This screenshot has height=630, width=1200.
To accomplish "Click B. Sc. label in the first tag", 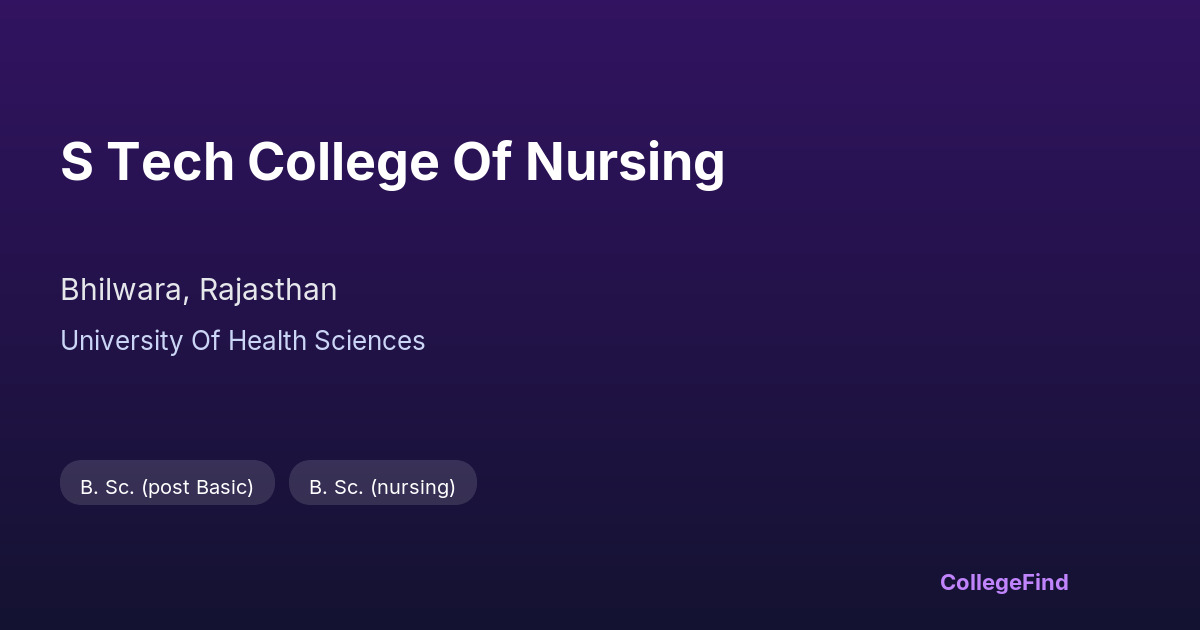I will click(x=108, y=487).
